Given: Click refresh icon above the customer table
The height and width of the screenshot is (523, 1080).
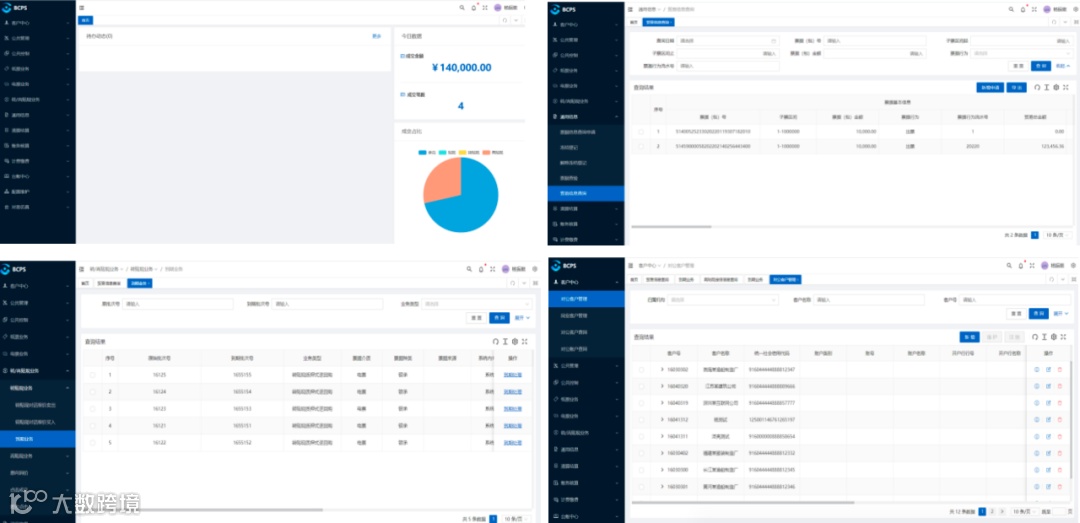Looking at the screenshot, I should tap(1035, 336).
